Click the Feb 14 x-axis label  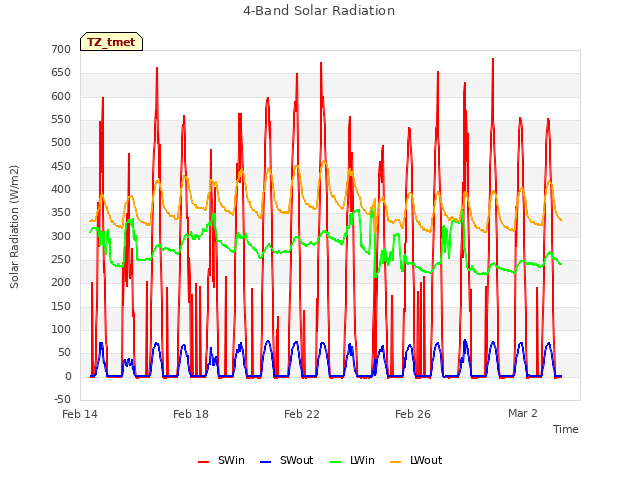tap(80, 414)
